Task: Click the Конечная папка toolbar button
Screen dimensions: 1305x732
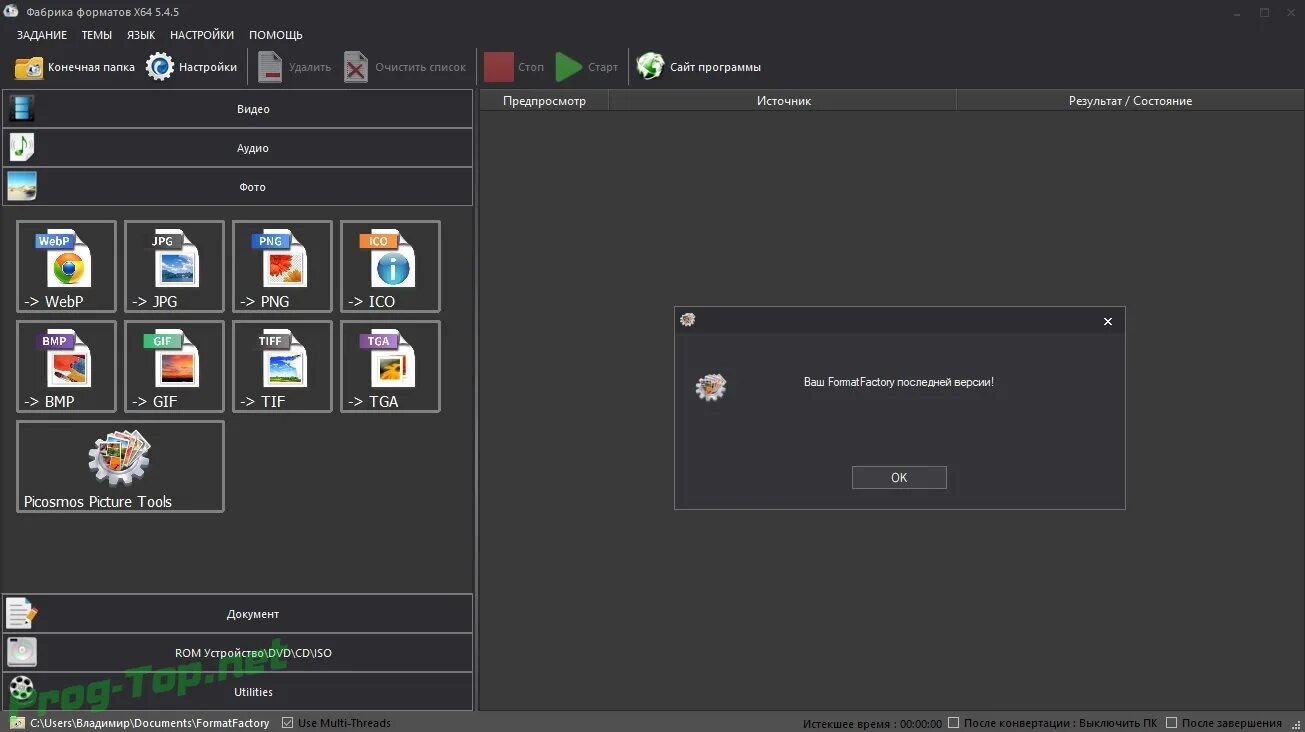Action: (75, 67)
